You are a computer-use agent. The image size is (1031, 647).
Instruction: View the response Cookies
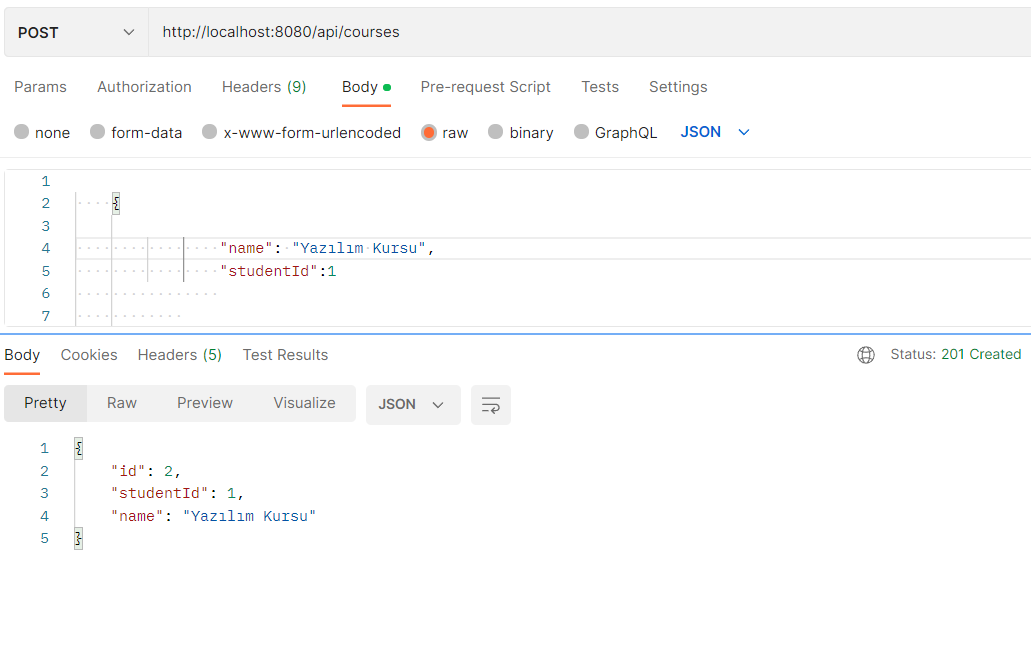[88, 355]
